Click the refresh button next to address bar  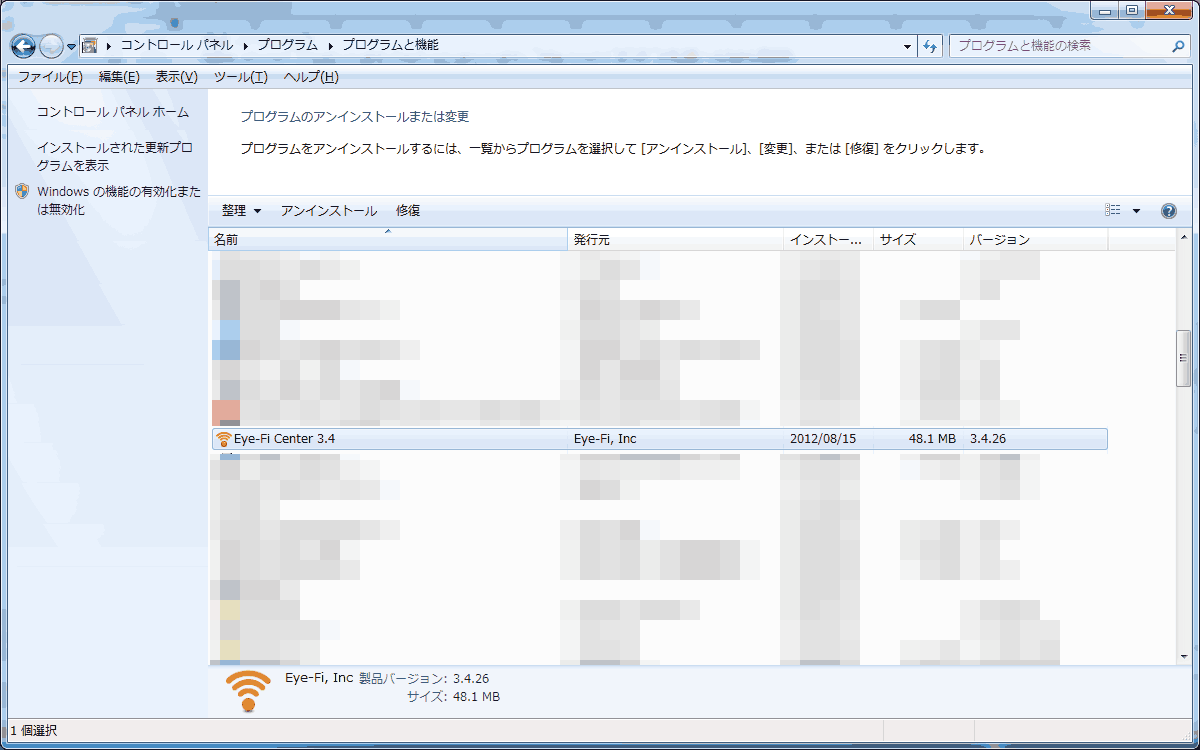point(931,46)
